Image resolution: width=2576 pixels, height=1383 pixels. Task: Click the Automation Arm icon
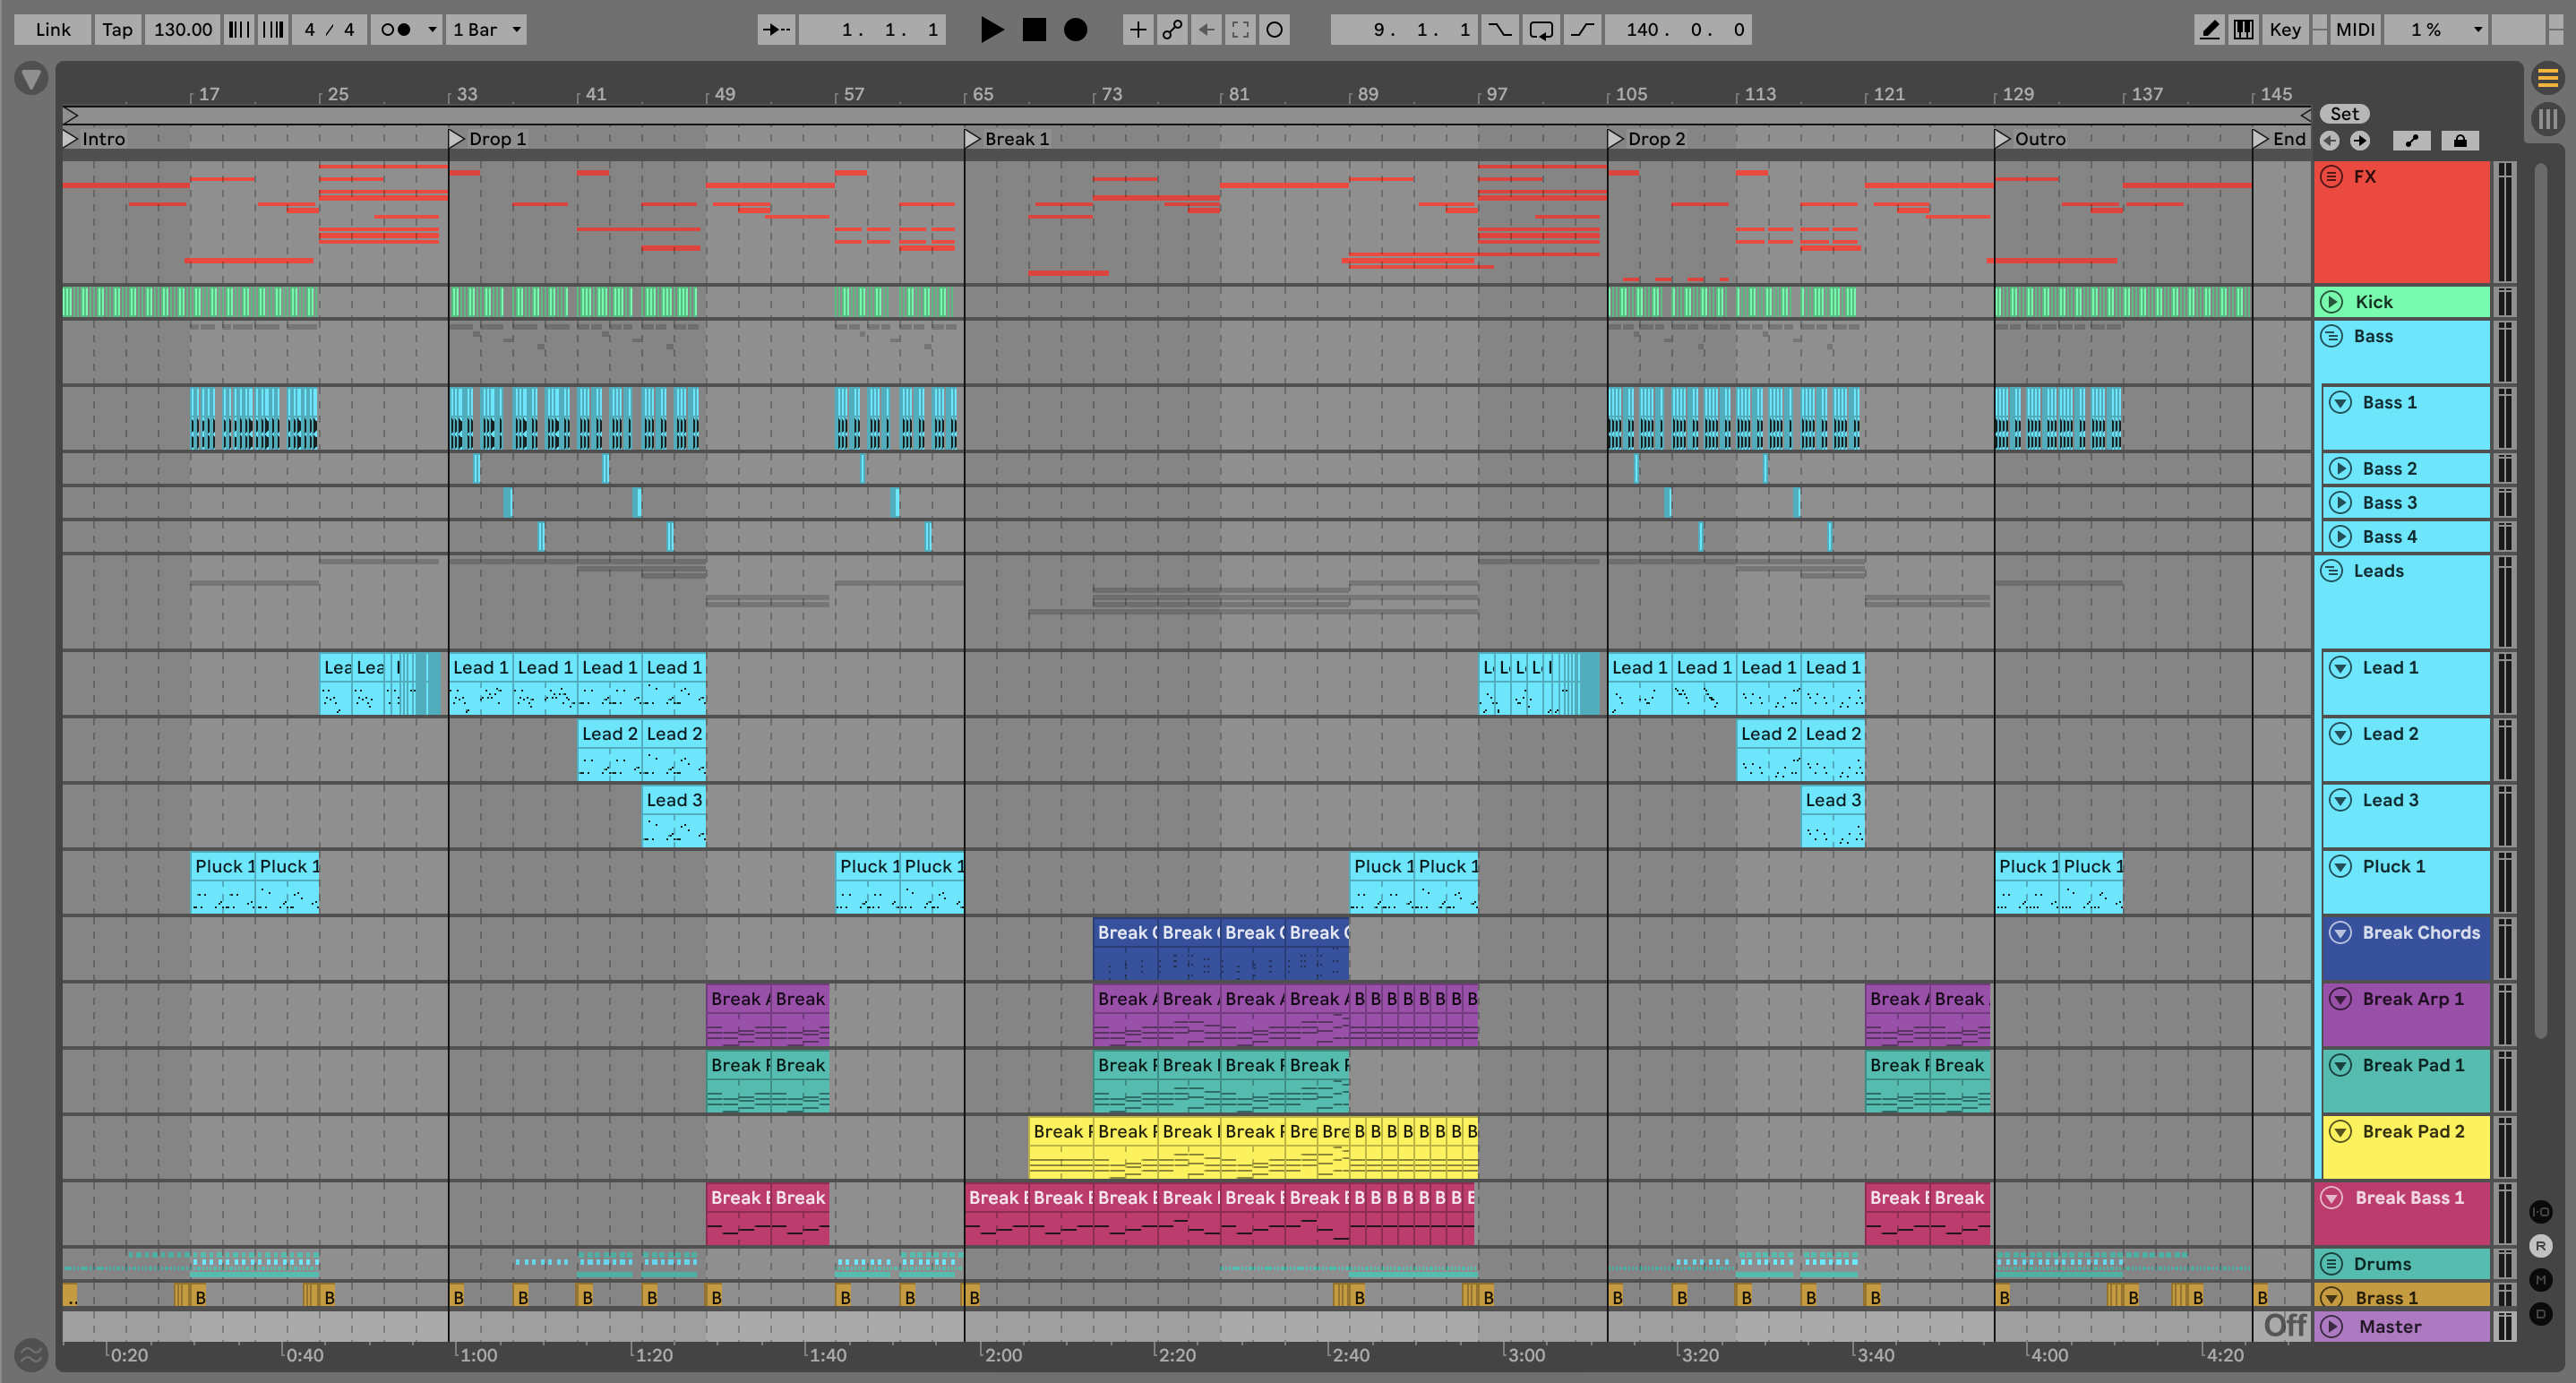(x=1172, y=30)
